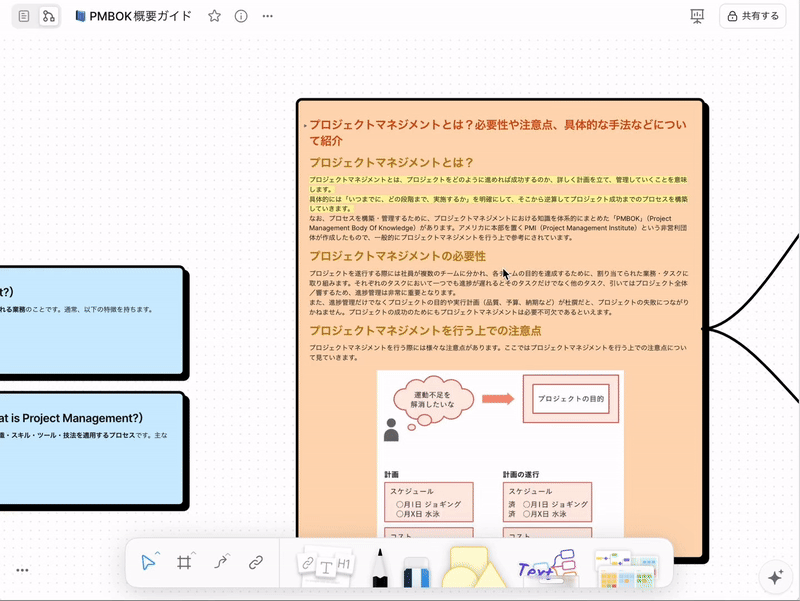Collapse the プロジェクトマネジメントとは heading triangle
This screenshot has width=800, height=601.
pyautogui.click(x=305, y=126)
